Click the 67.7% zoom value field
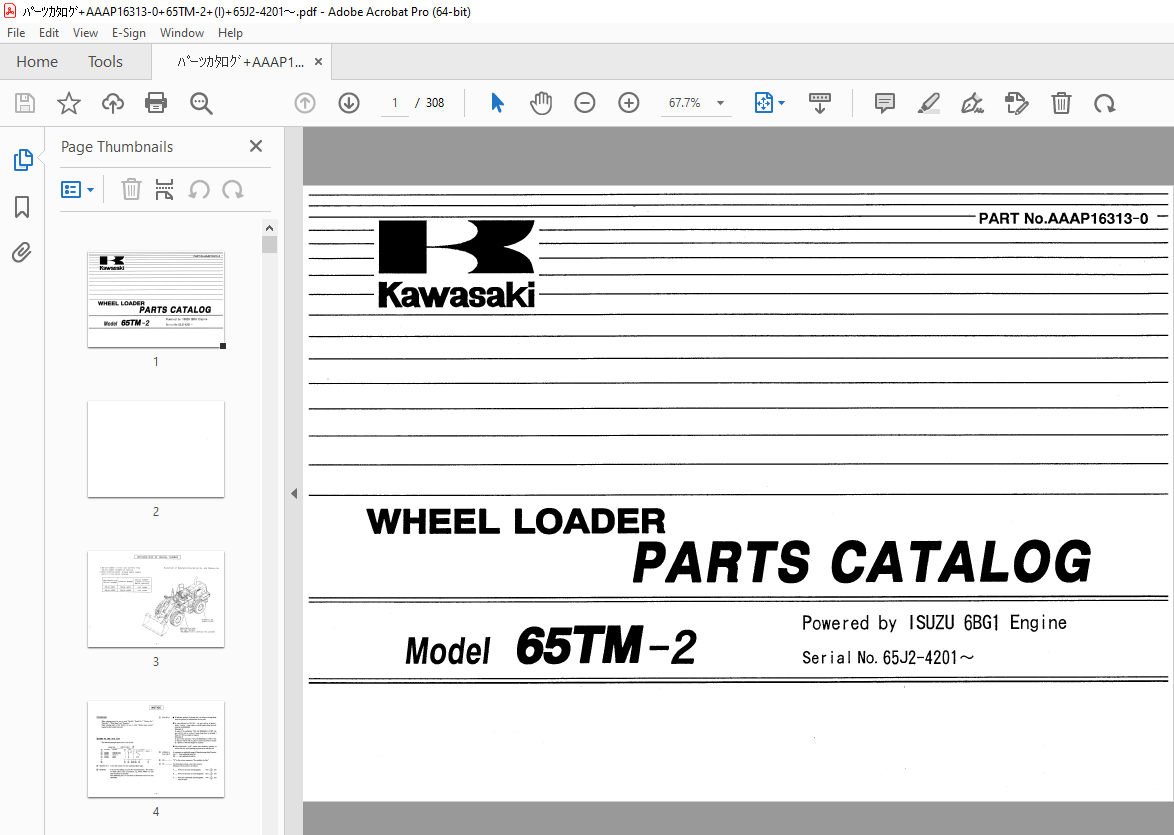1174x835 pixels. pyautogui.click(x=684, y=103)
